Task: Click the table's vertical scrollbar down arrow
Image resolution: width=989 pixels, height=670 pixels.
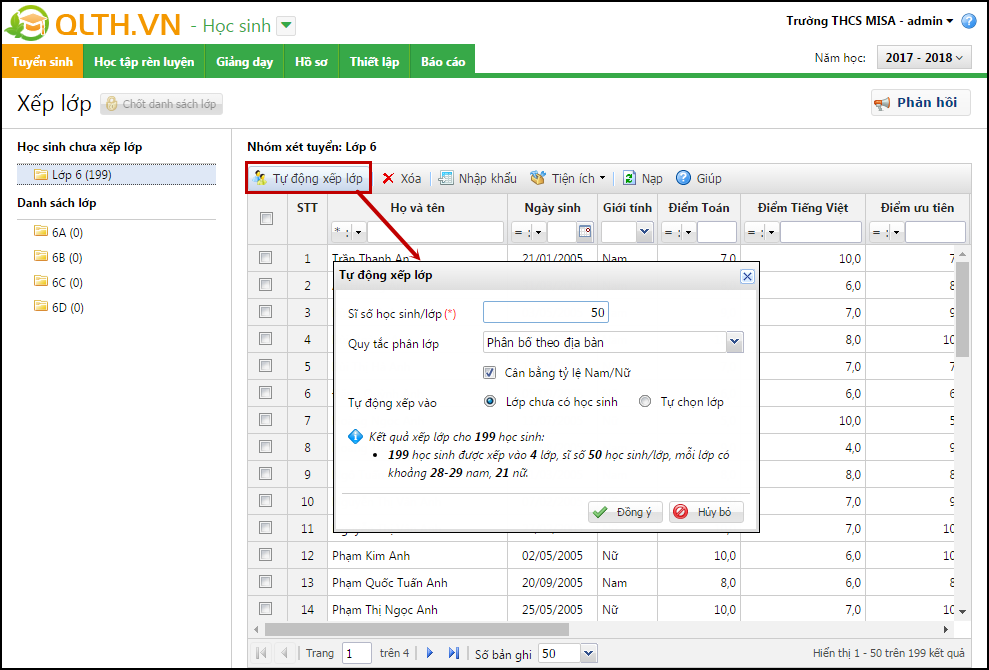Action: click(x=962, y=611)
